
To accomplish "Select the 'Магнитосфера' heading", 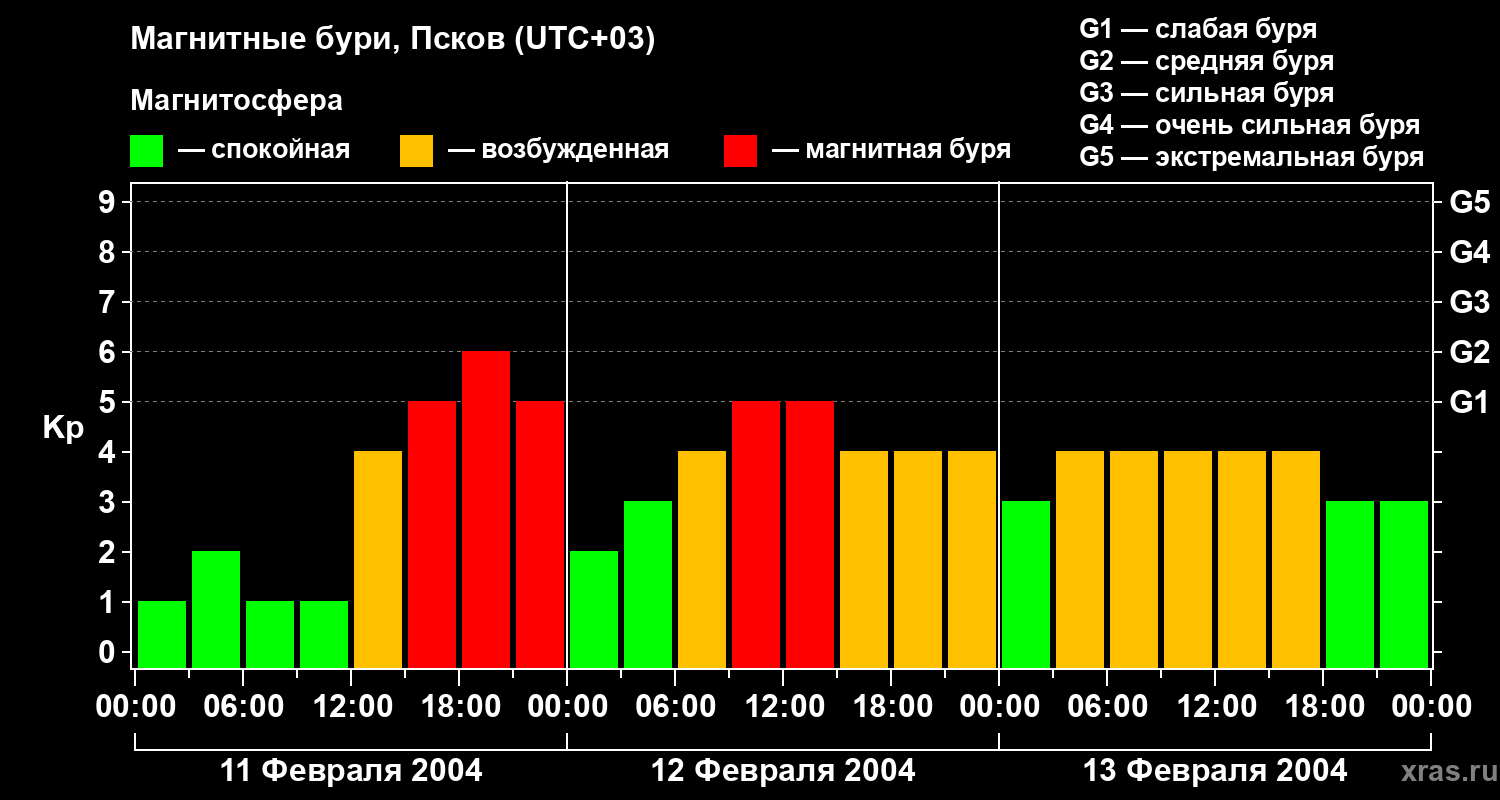I will coord(236,101).
